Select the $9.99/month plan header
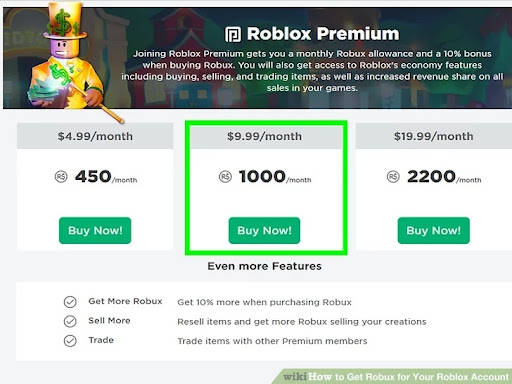The width and height of the screenshot is (512, 384). (266, 137)
